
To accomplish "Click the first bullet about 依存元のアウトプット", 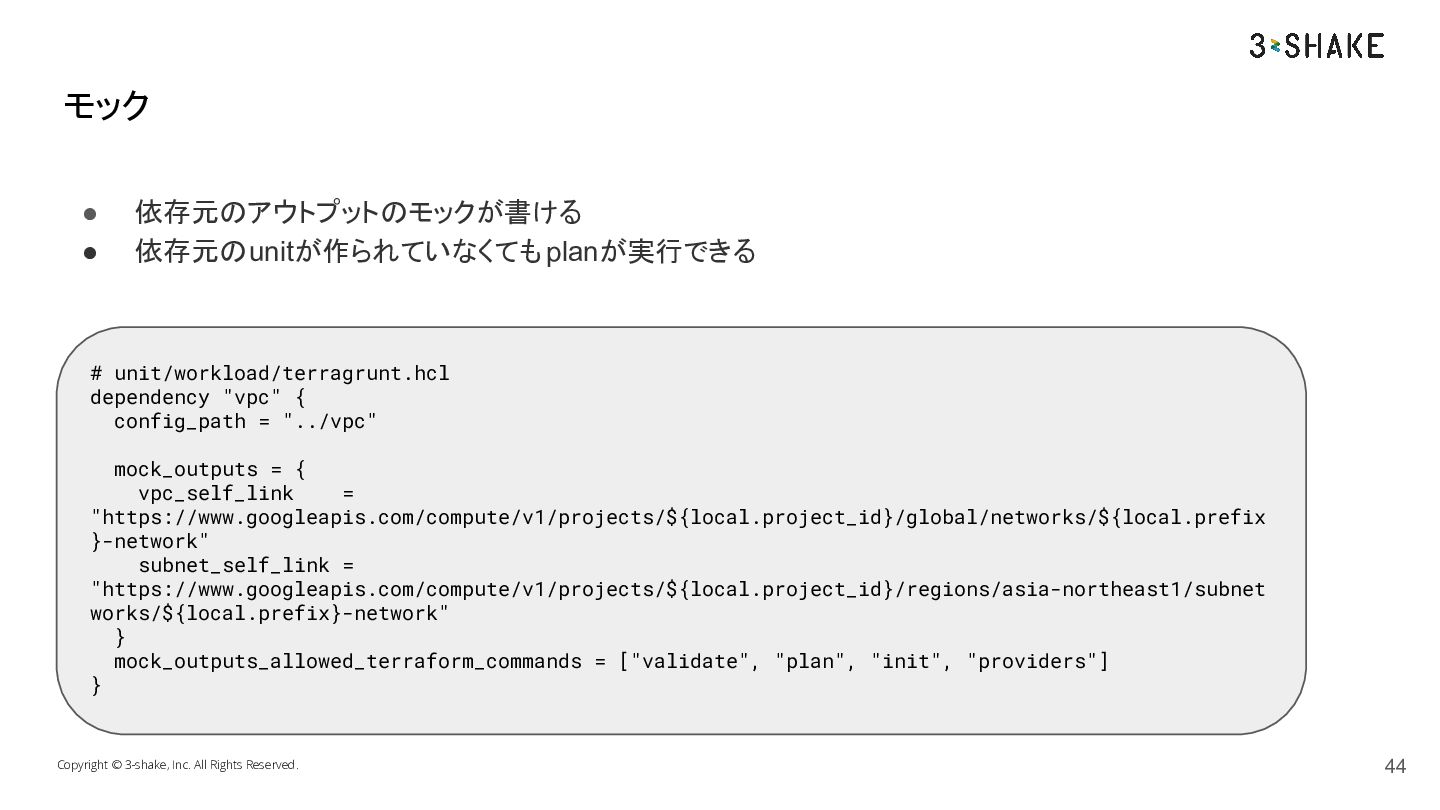I will coord(358,212).
